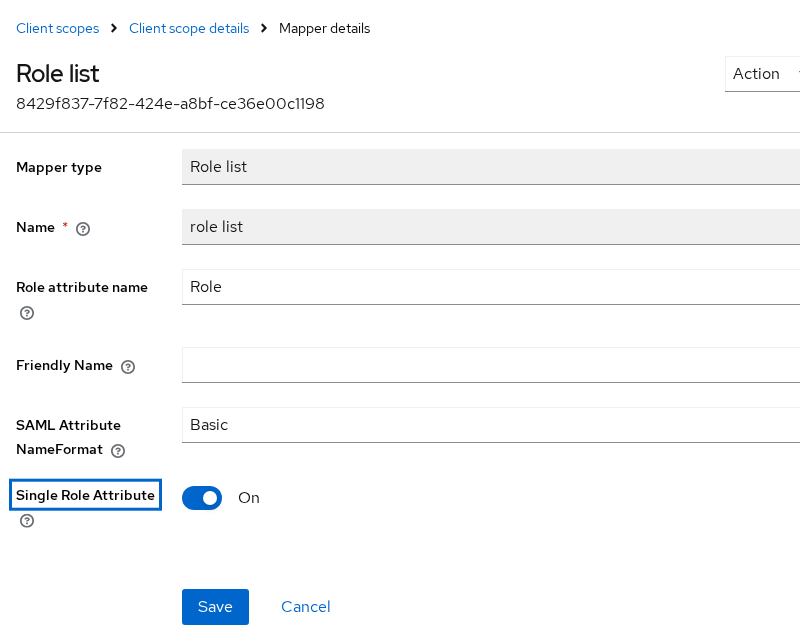The width and height of the screenshot is (800, 644).
Task: Open the SAML Attribute NameFormat dropdown
Action: 491,425
